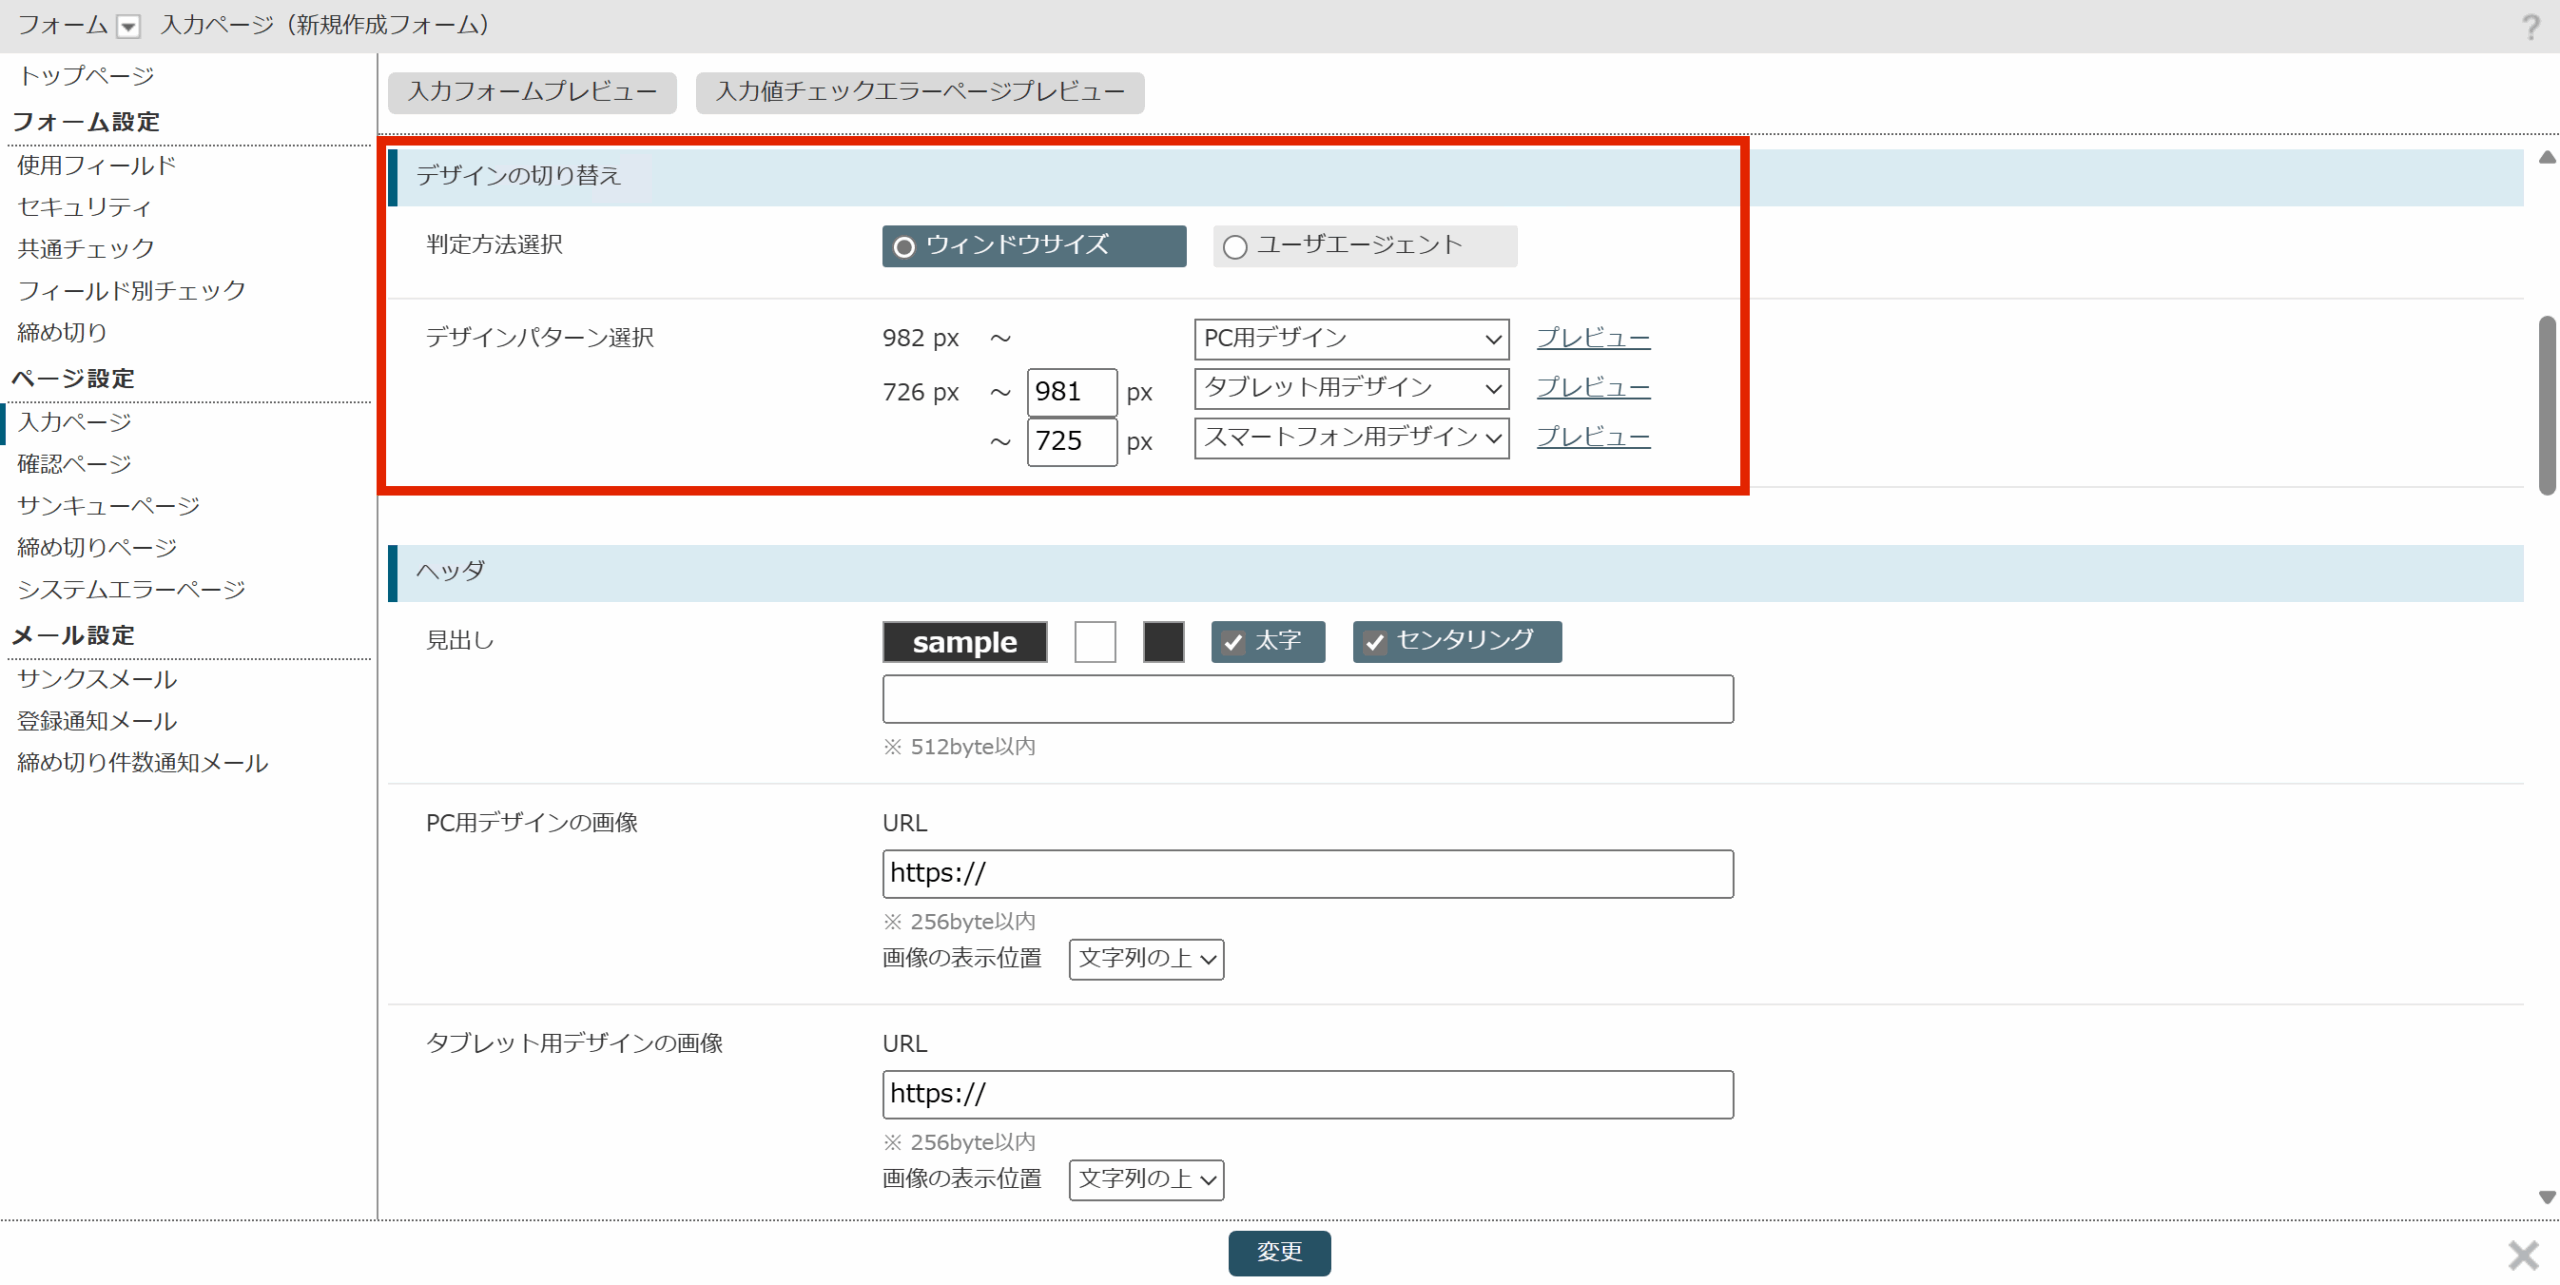
Task: Select フィールド別チェック menu item
Action: [131, 290]
